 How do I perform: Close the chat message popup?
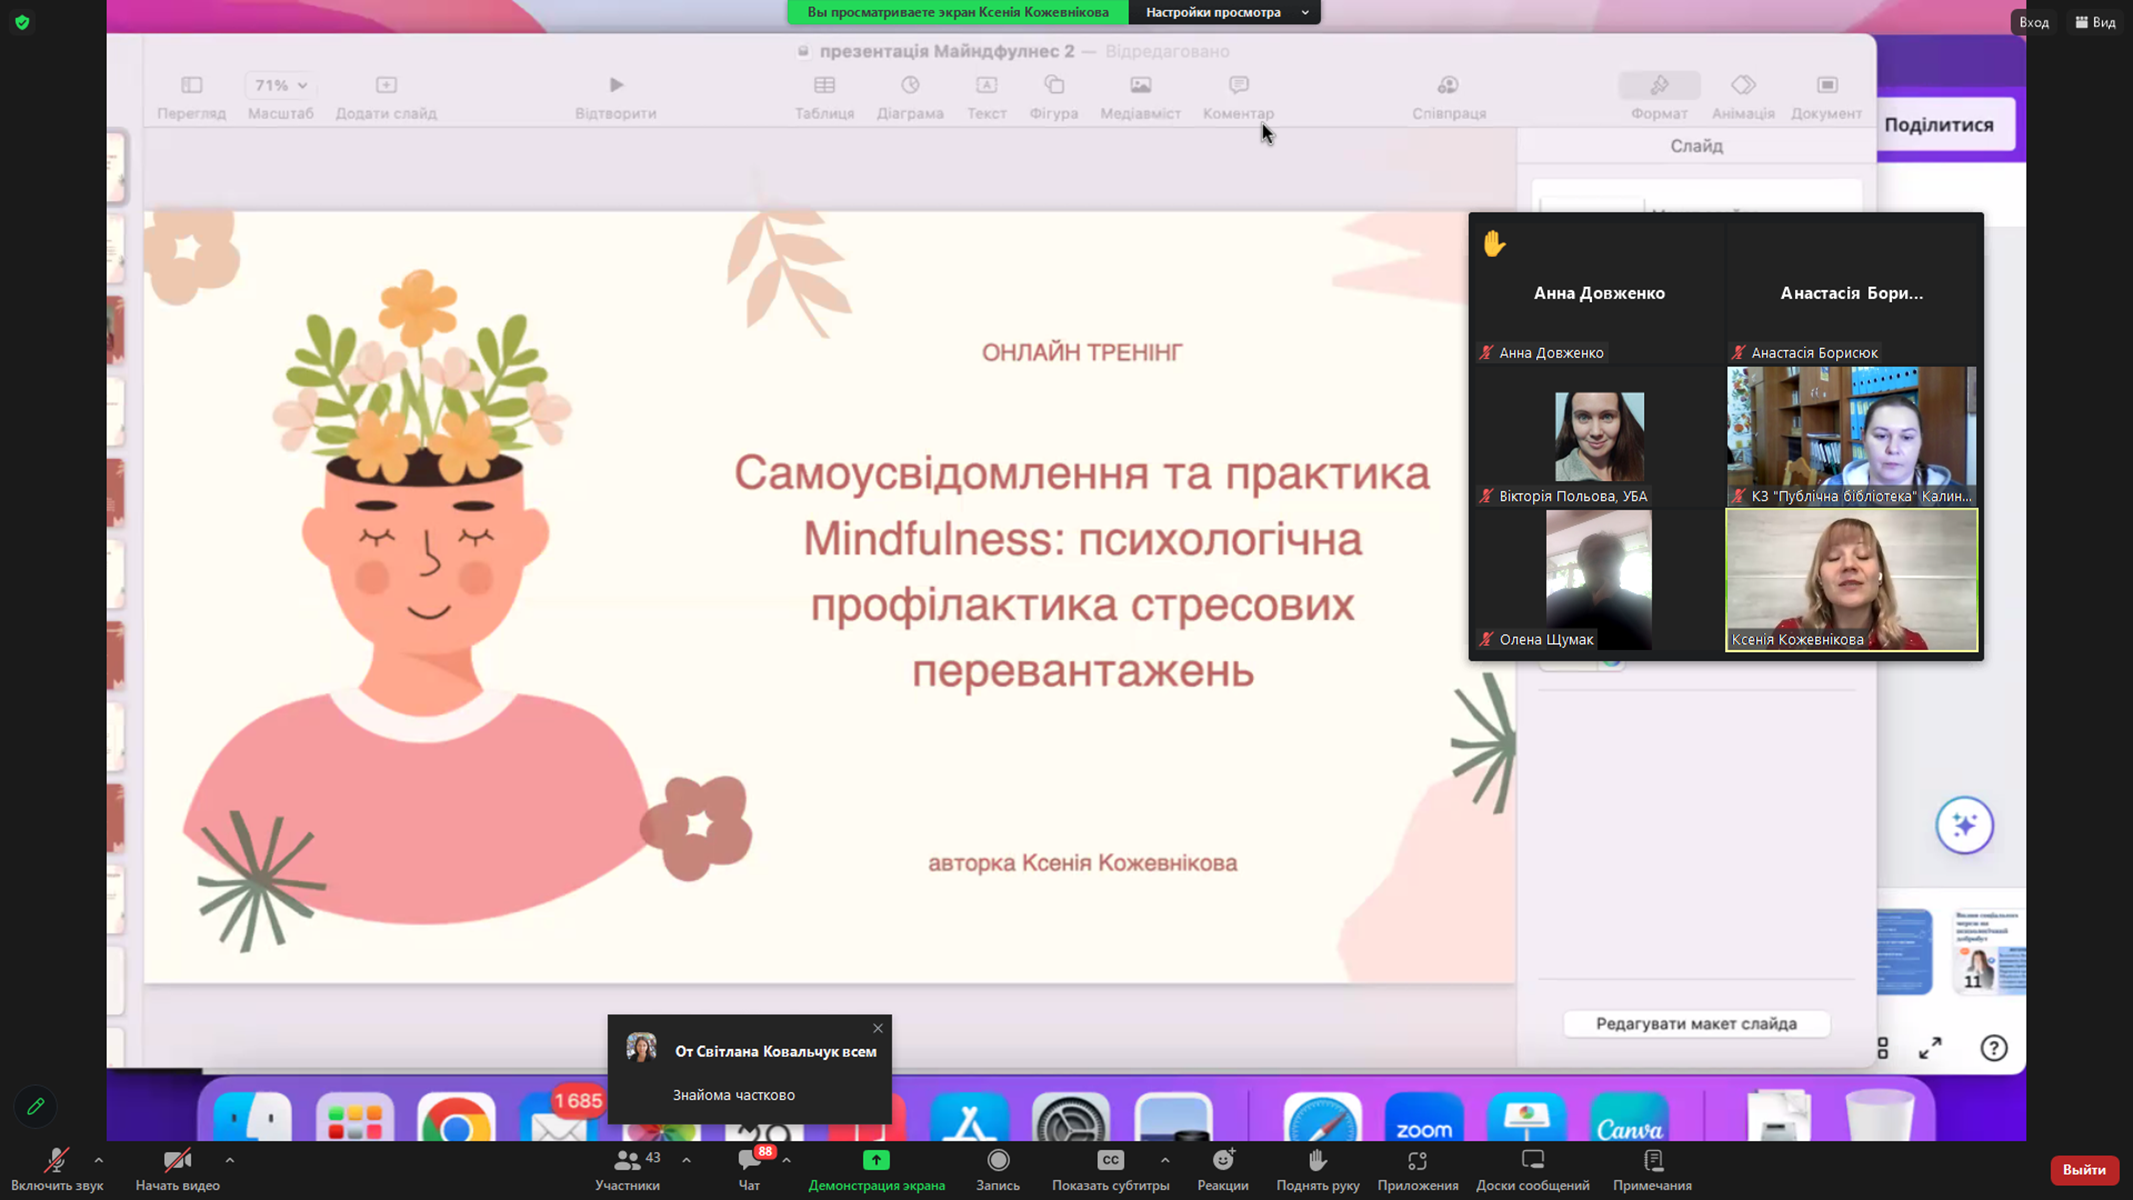(878, 1028)
